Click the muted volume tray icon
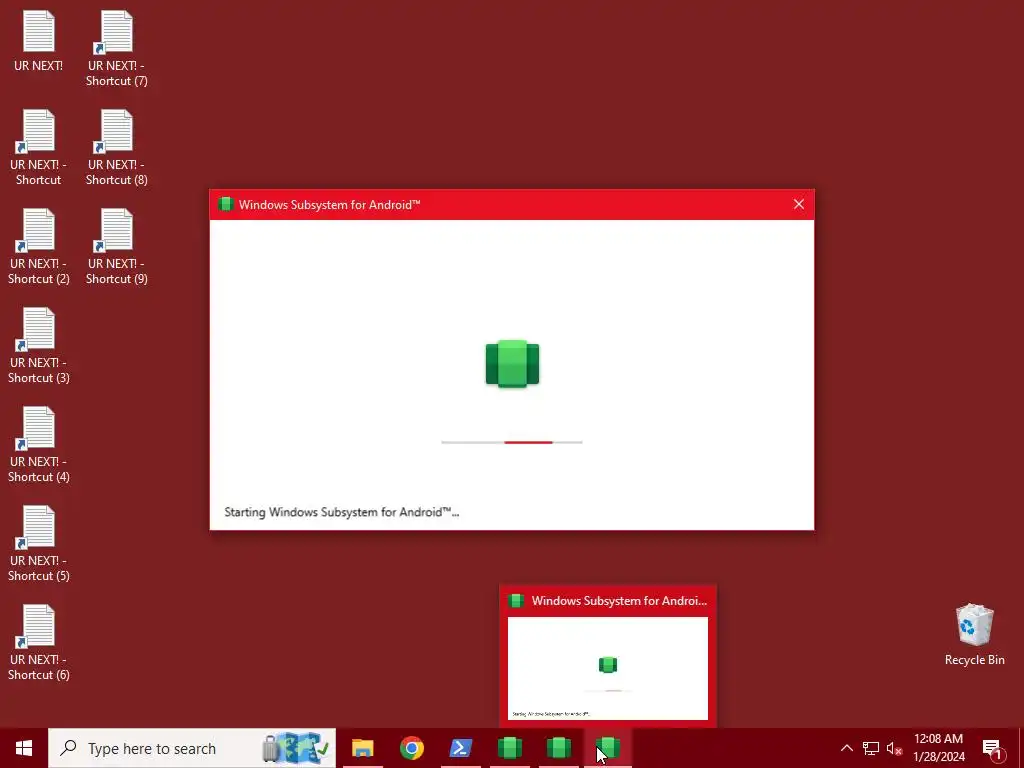Image resolution: width=1024 pixels, height=768 pixels. [x=894, y=748]
